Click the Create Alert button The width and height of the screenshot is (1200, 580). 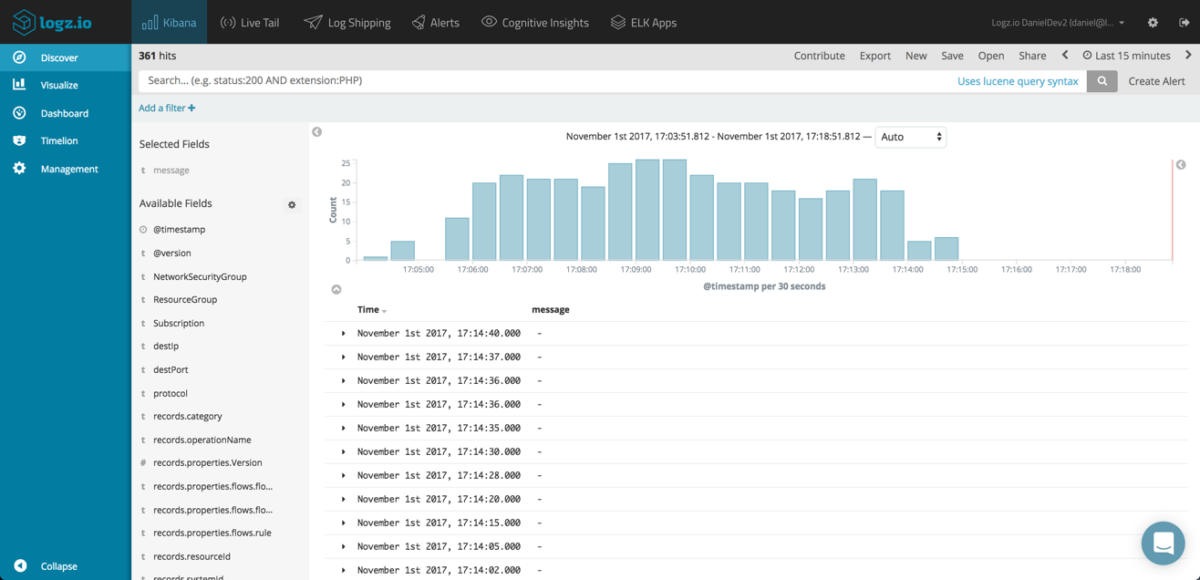coord(1156,81)
